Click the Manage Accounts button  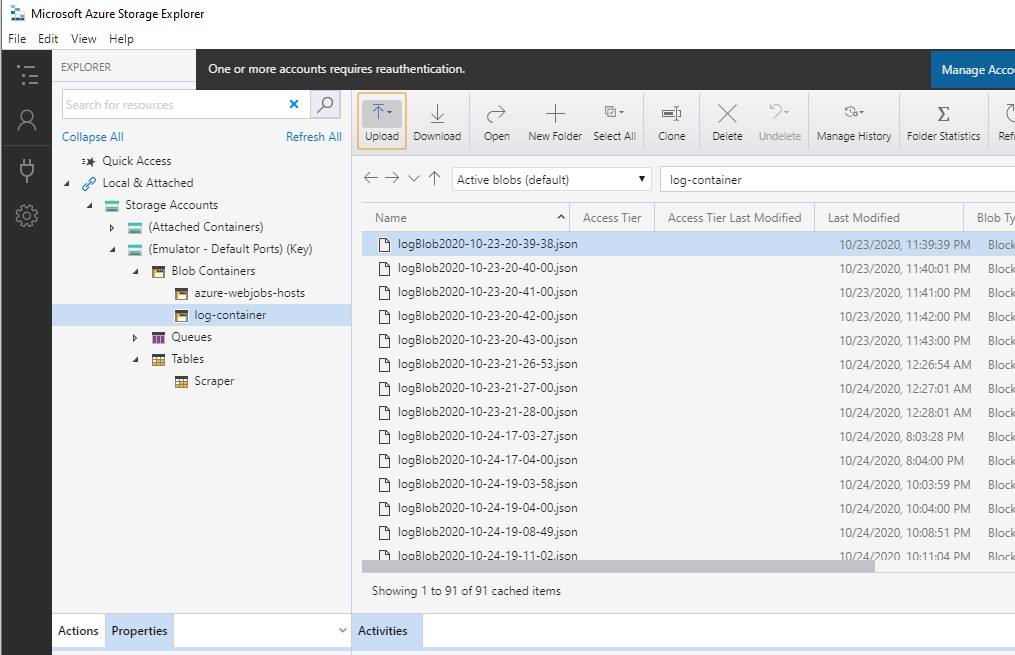[x=973, y=69]
